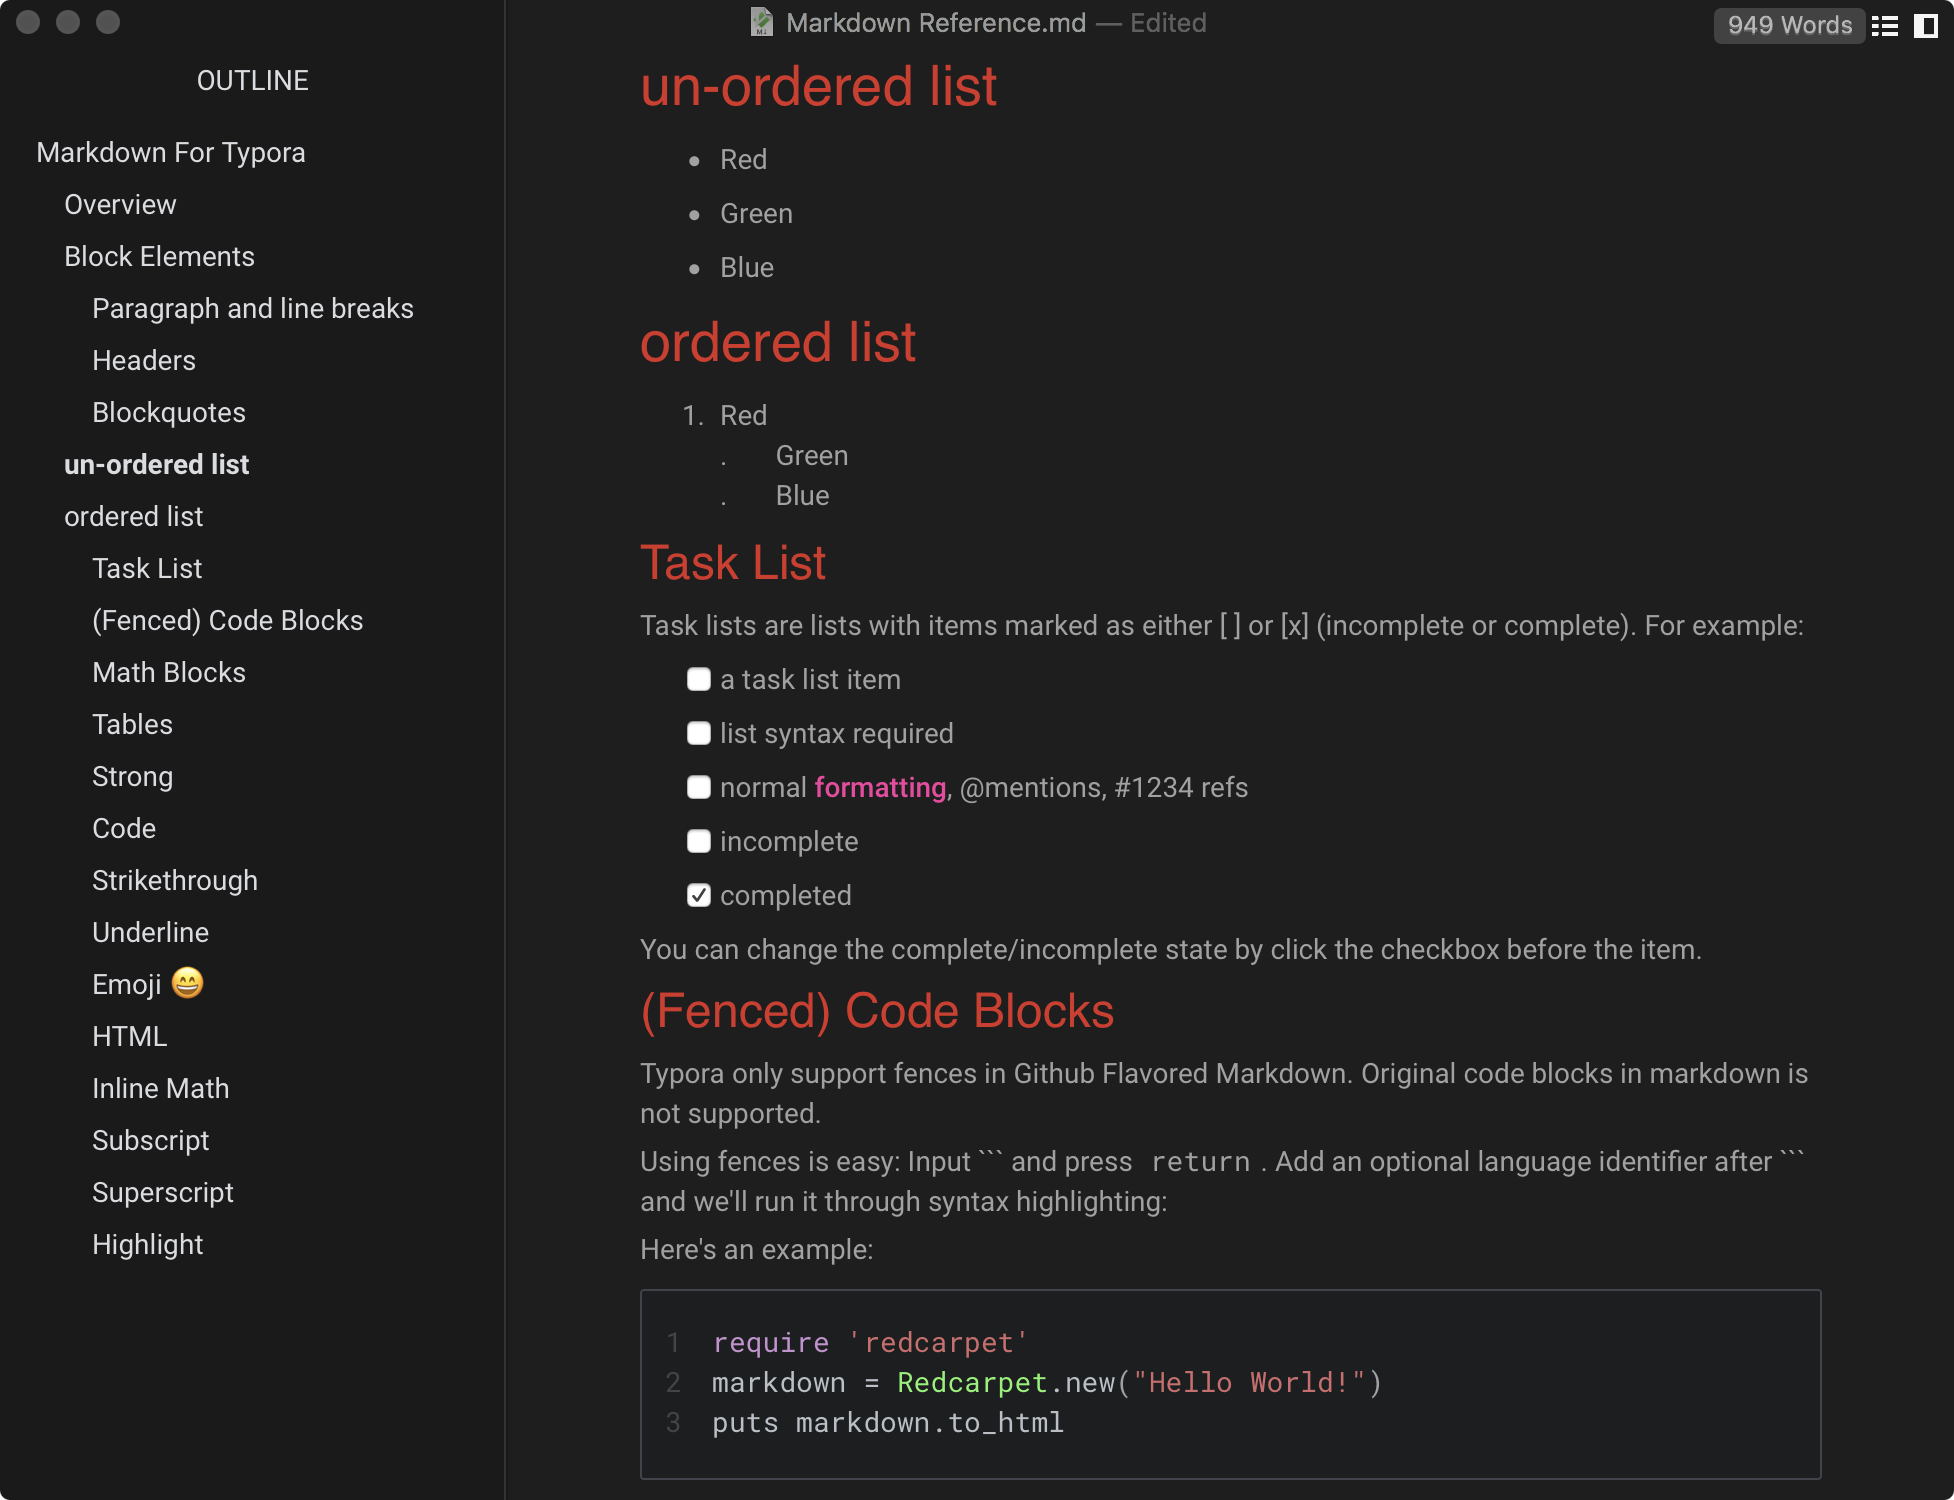Click Highlight in the outline

(148, 1244)
